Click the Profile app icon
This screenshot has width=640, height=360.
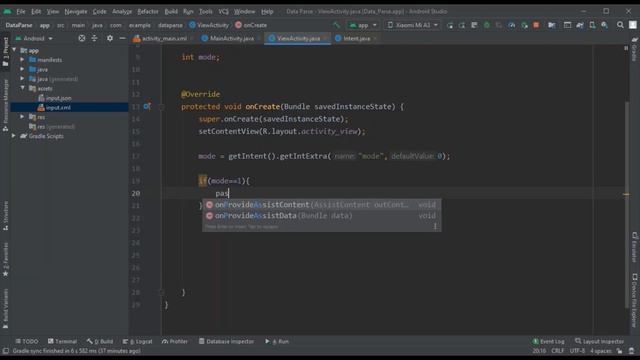pos(511,25)
